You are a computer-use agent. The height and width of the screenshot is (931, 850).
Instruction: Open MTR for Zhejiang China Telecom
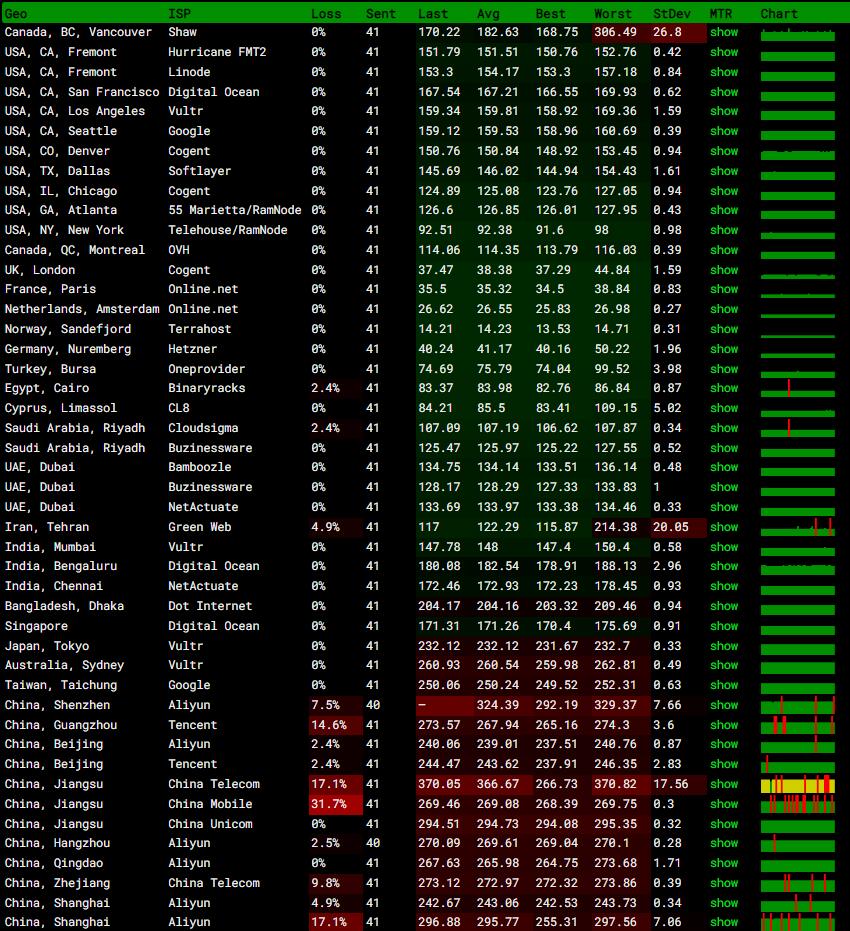coord(724,883)
